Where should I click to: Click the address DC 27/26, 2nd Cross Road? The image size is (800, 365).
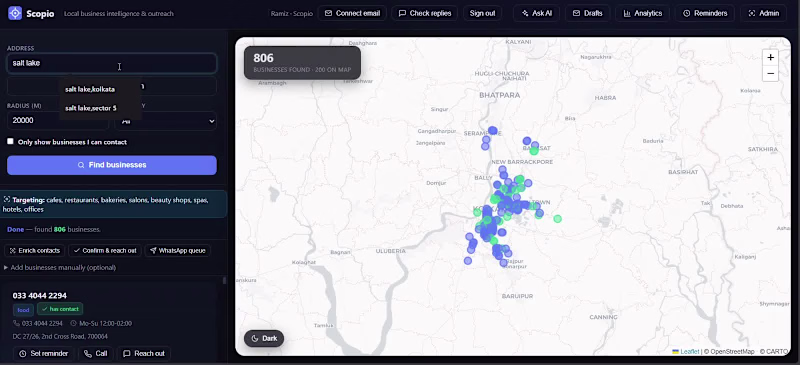click(x=60, y=337)
